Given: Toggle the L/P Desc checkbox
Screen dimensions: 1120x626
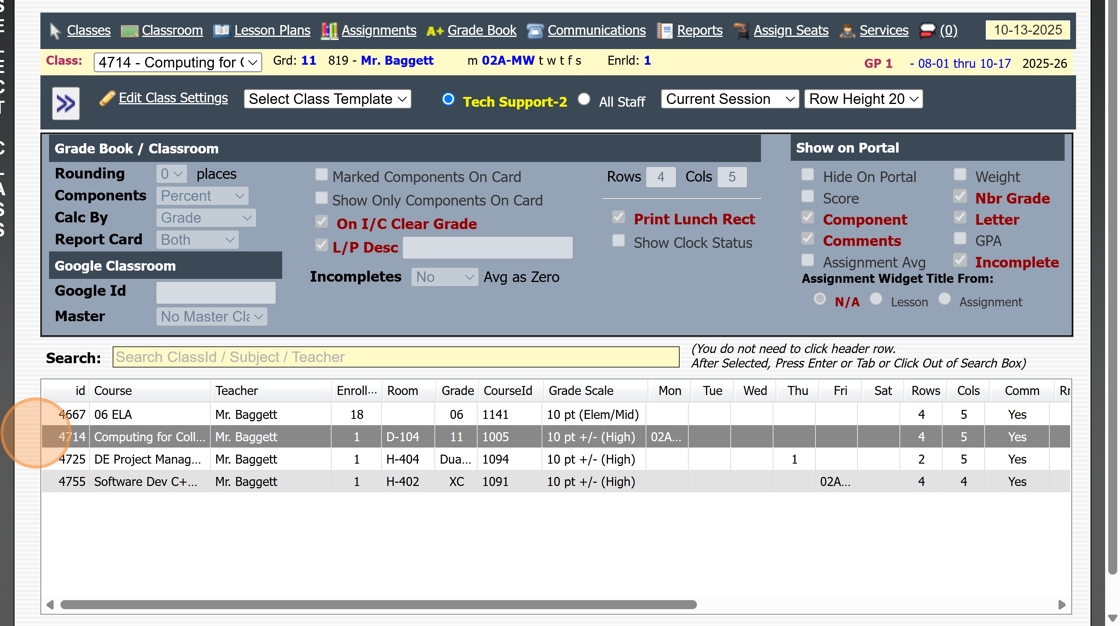Looking at the screenshot, I should coord(321,245).
